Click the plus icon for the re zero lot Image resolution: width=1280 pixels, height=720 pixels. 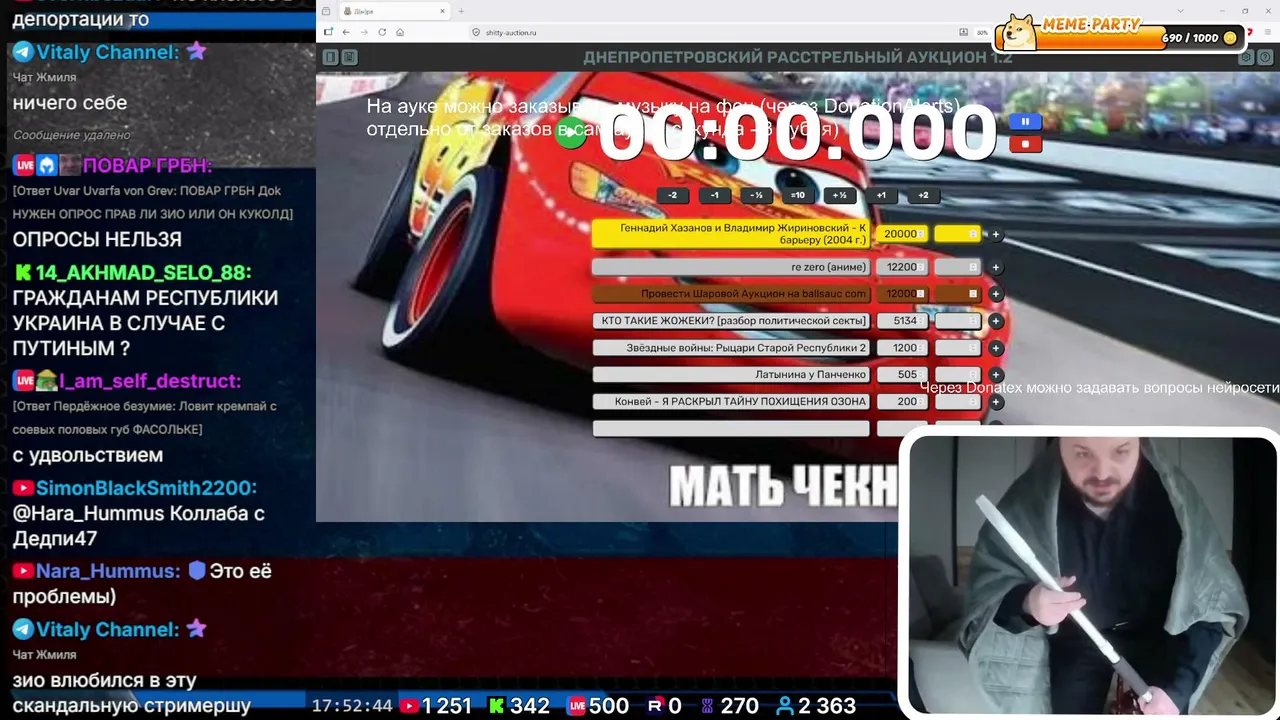pyautogui.click(x=996, y=268)
